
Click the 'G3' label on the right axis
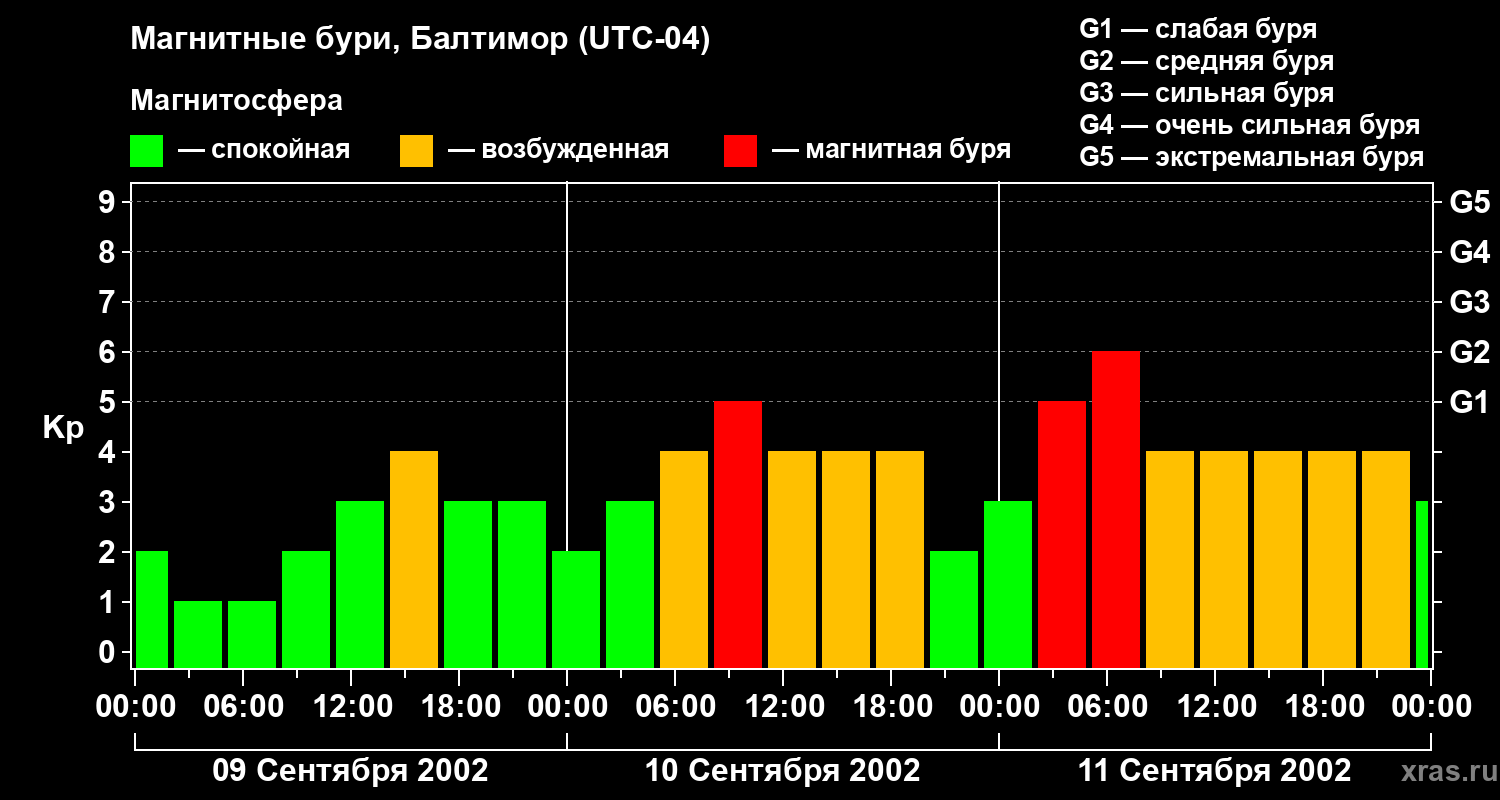pyautogui.click(x=1469, y=302)
